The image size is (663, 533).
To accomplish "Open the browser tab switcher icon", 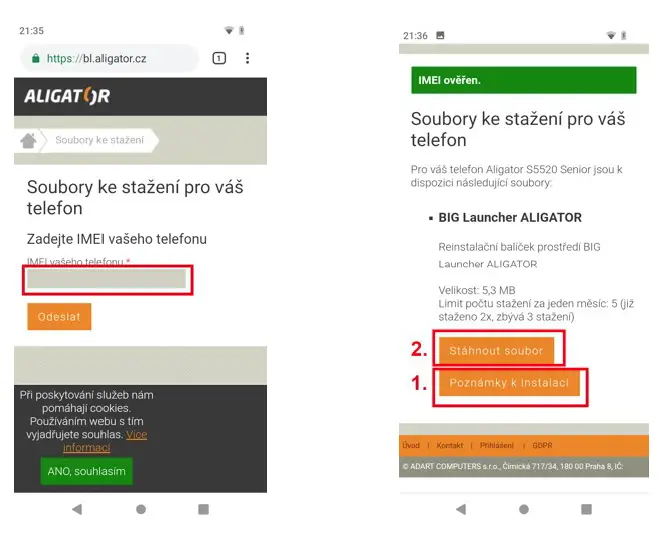I will [219, 58].
